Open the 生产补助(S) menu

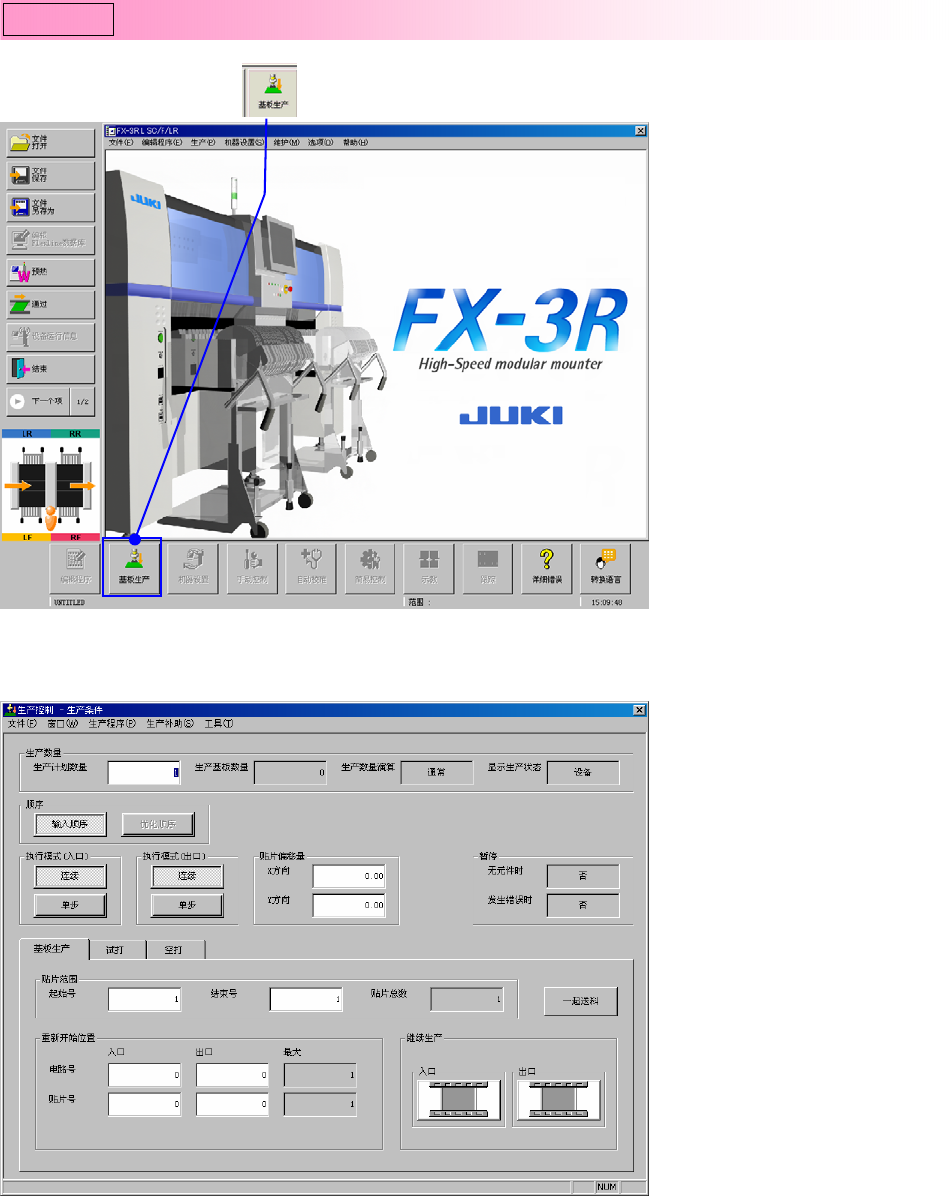tap(170, 723)
